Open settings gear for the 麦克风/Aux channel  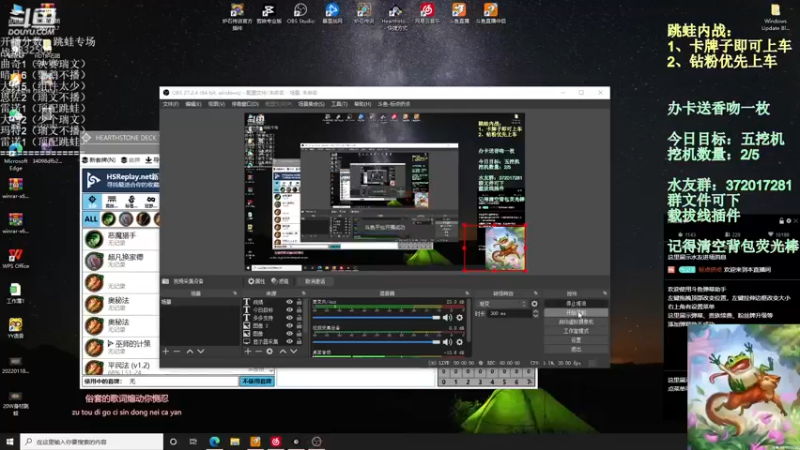460,317
